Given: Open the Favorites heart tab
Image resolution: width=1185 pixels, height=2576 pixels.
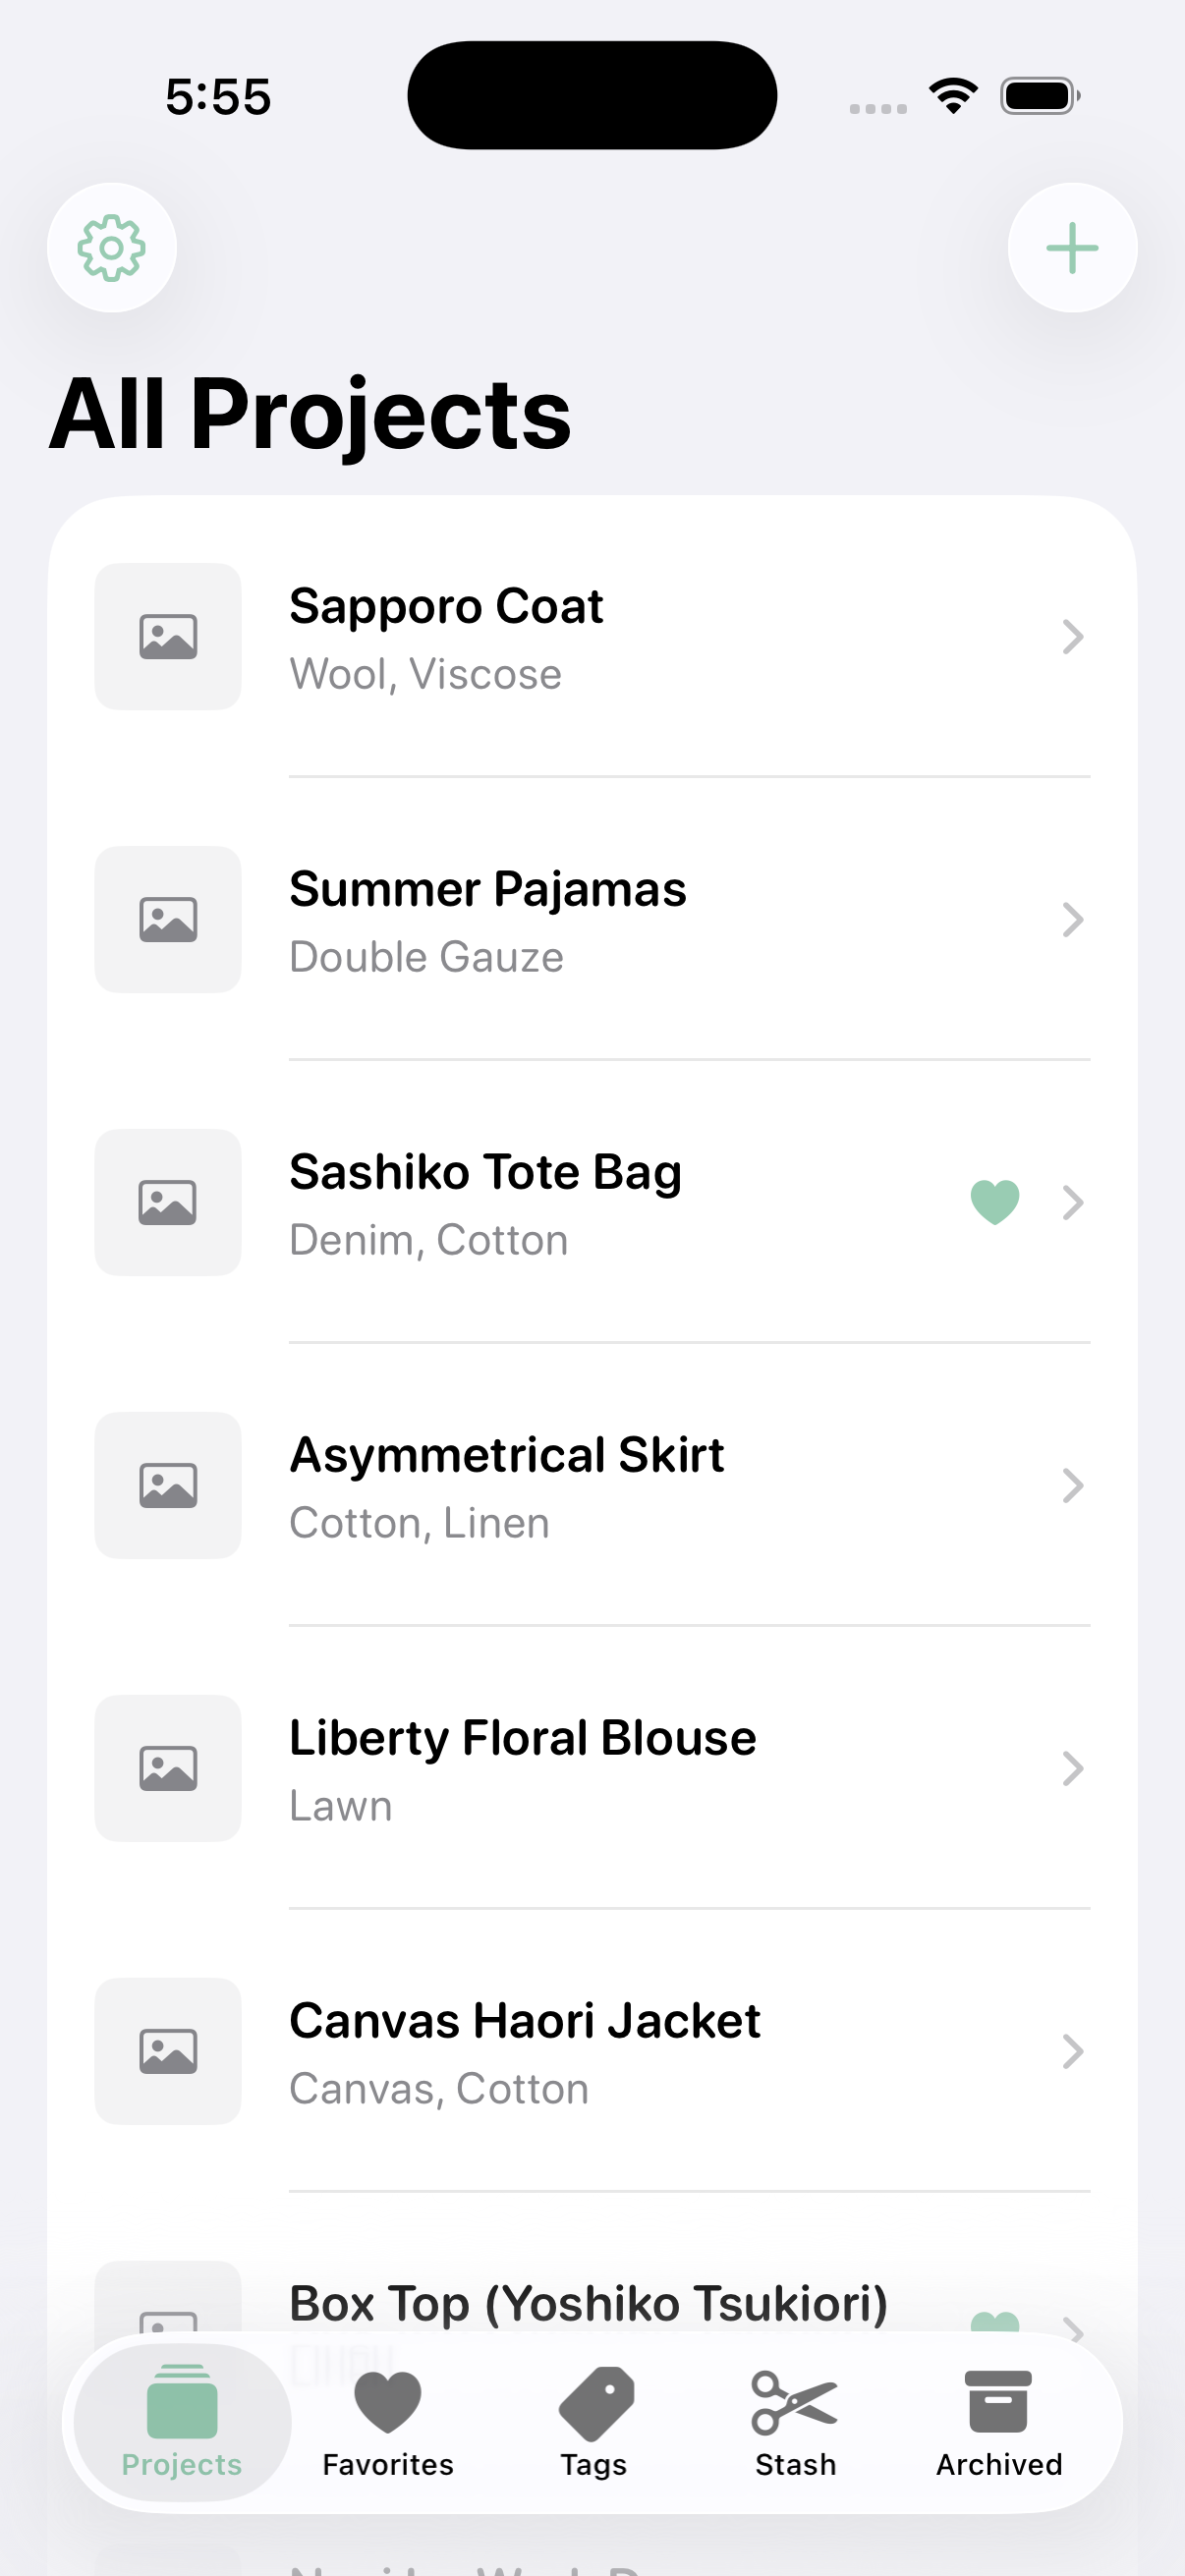Looking at the screenshot, I should (388, 2420).
